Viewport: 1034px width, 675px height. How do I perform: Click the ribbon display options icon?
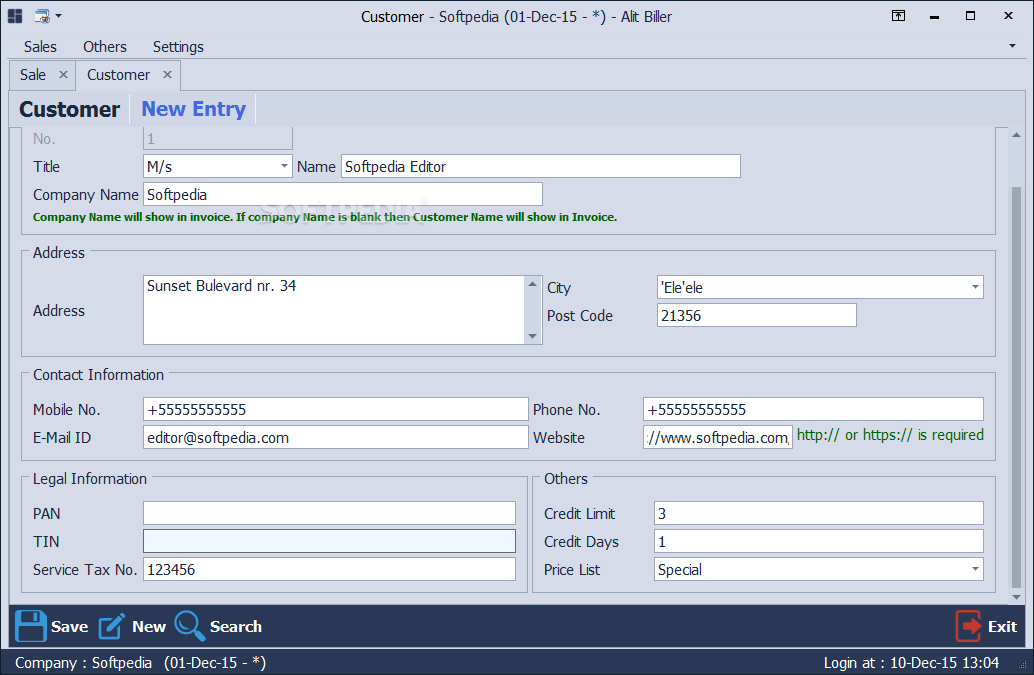click(898, 16)
